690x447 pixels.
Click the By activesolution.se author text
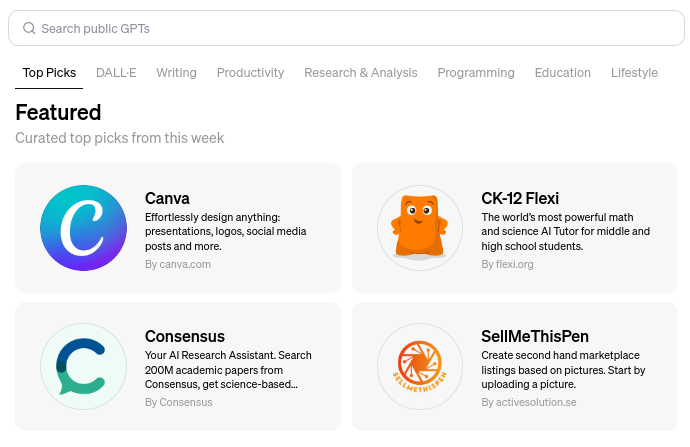(529, 402)
